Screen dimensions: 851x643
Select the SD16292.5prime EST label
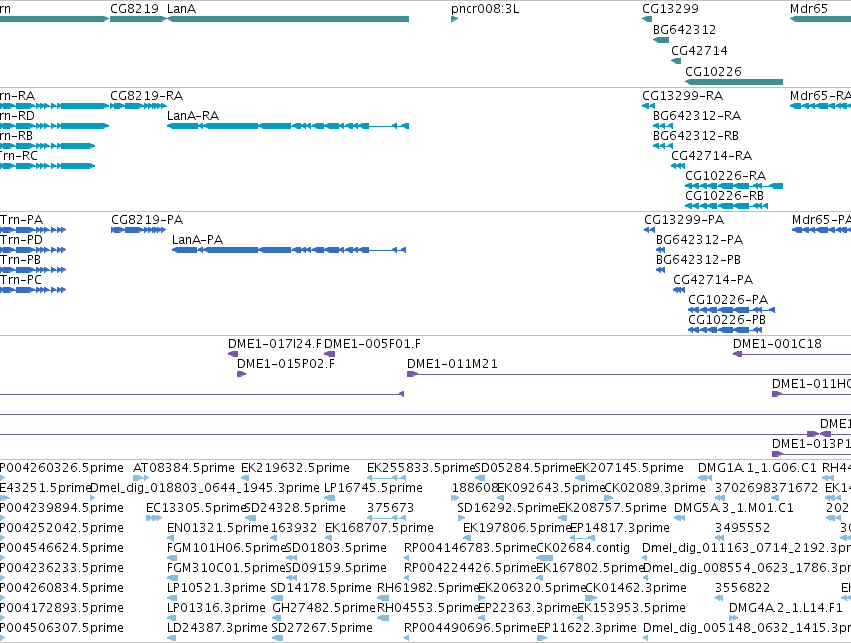507,508
